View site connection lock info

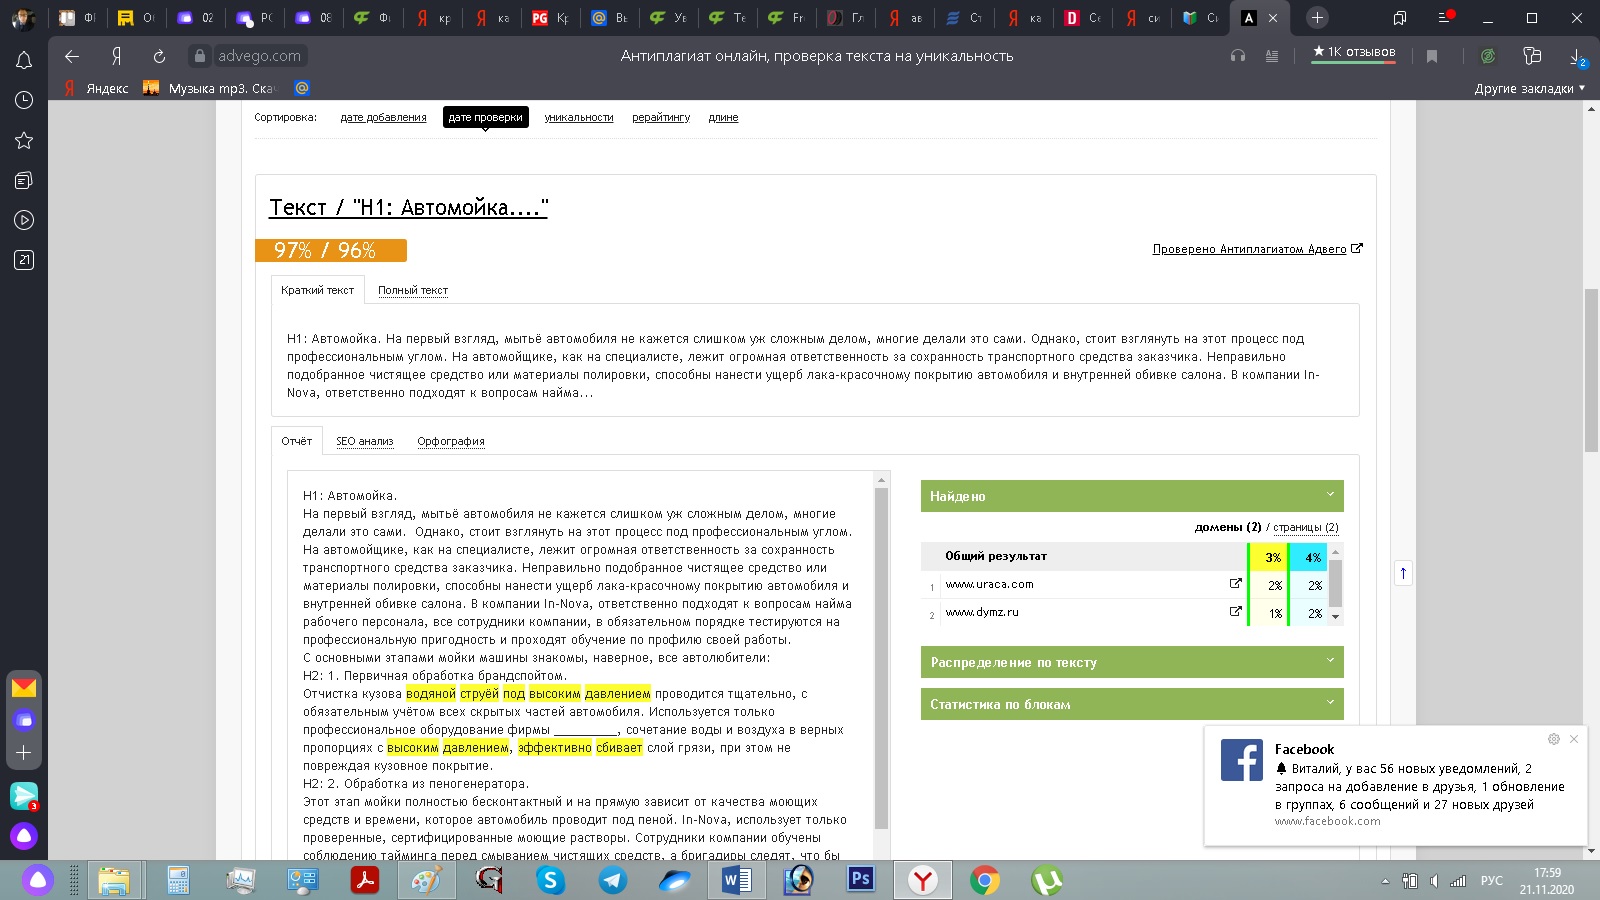[200, 56]
